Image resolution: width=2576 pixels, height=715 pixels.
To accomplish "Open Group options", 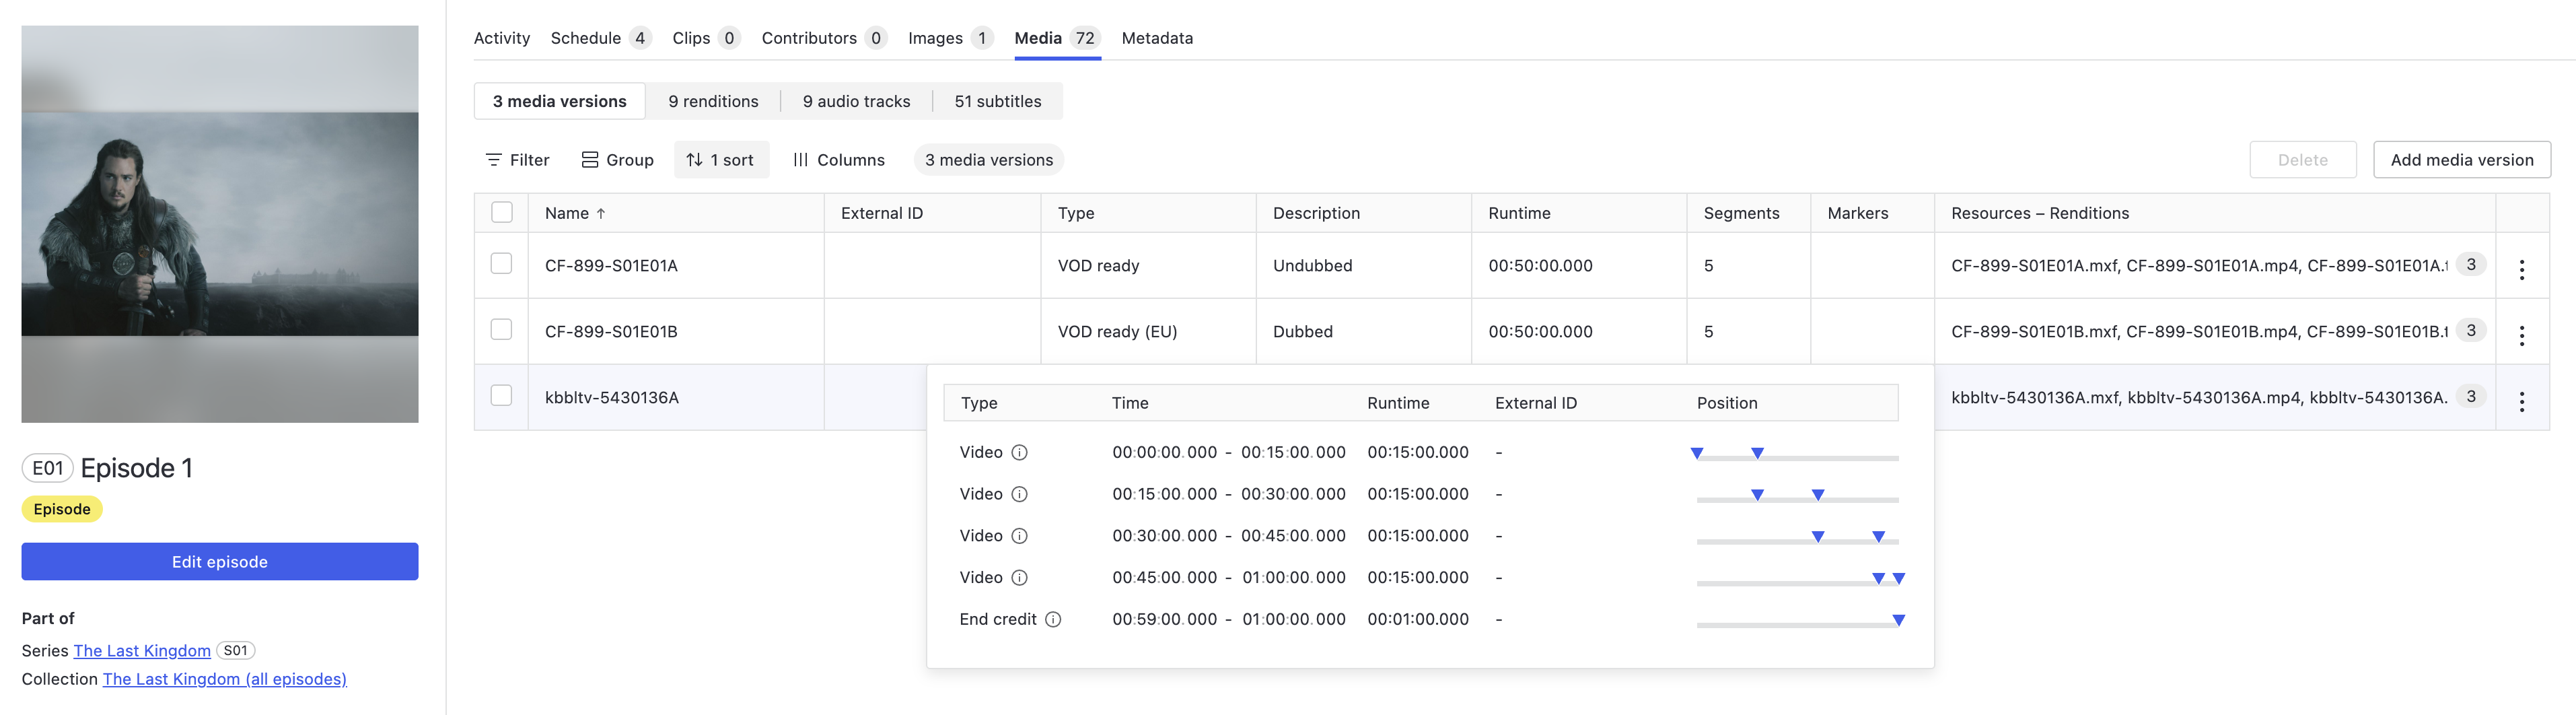I will (618, 160).
